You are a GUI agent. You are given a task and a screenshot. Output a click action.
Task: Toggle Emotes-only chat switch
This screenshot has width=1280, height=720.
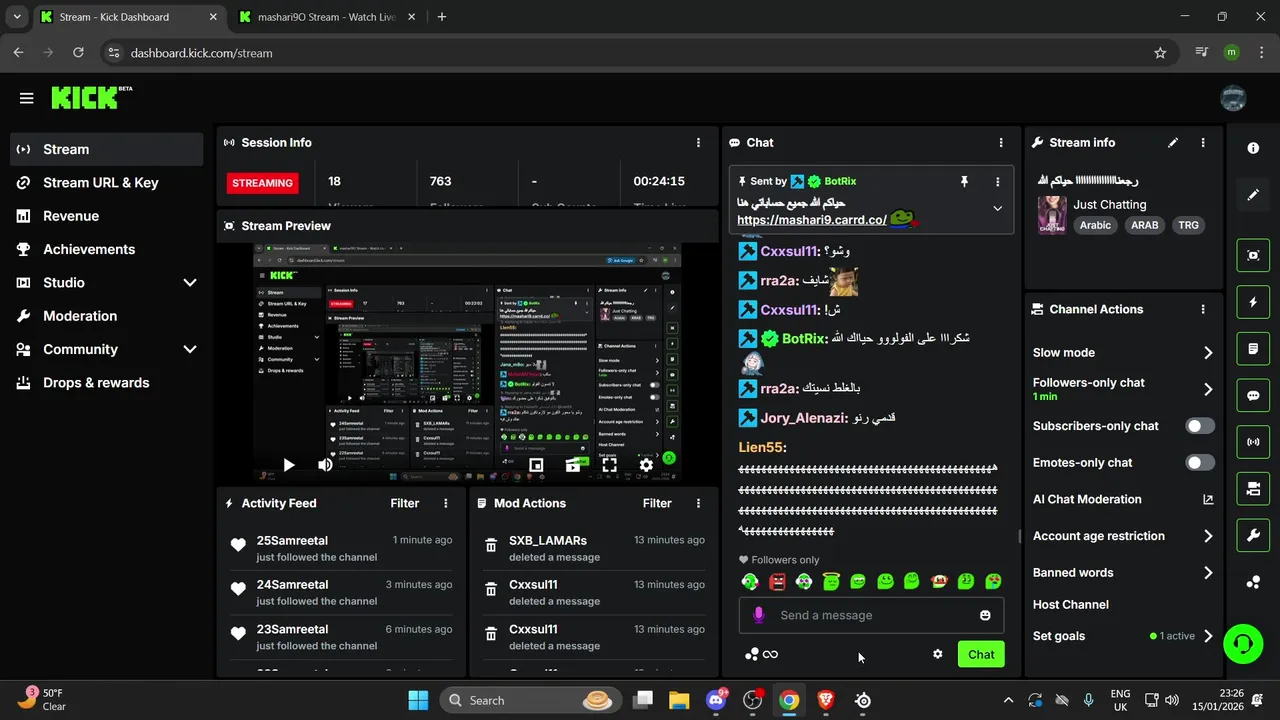[1200, 463]
